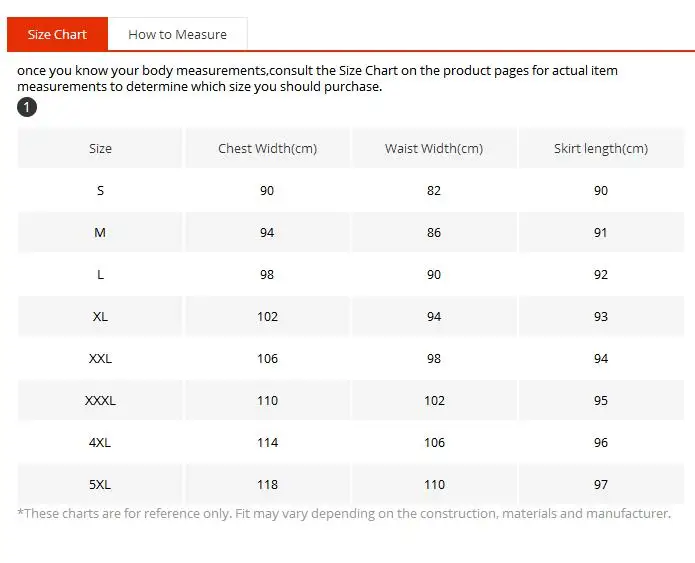Click chest width value 118

[x=267, y=484]
